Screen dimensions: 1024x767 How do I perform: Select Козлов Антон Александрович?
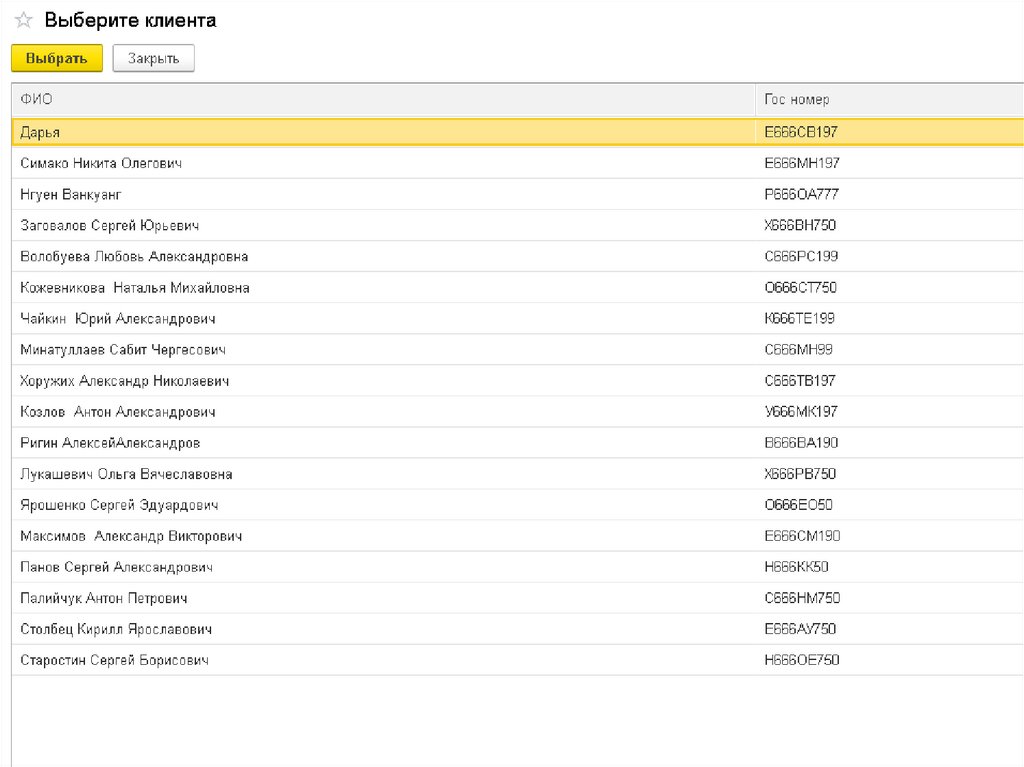(x=118, y=412)
